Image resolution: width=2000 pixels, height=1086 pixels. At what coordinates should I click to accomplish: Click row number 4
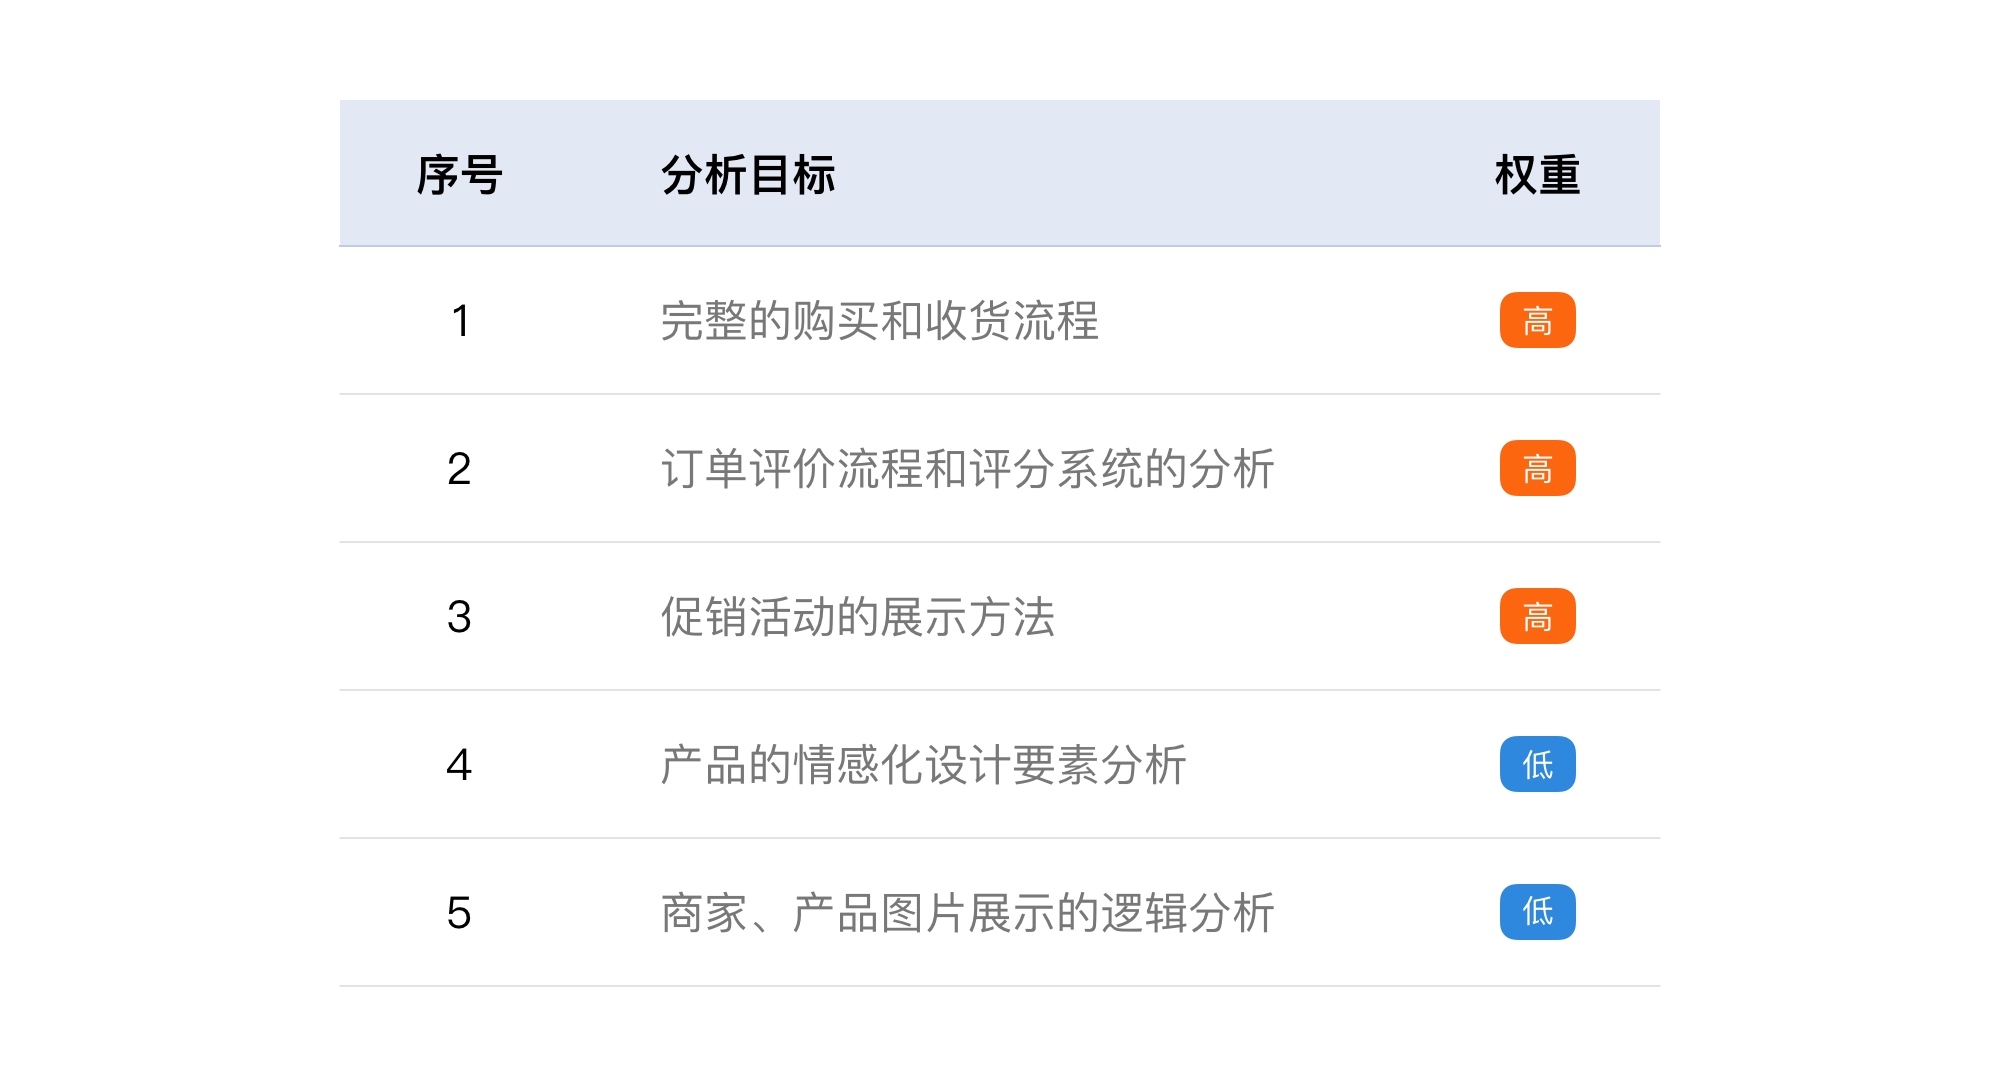[x=459, y=765]
